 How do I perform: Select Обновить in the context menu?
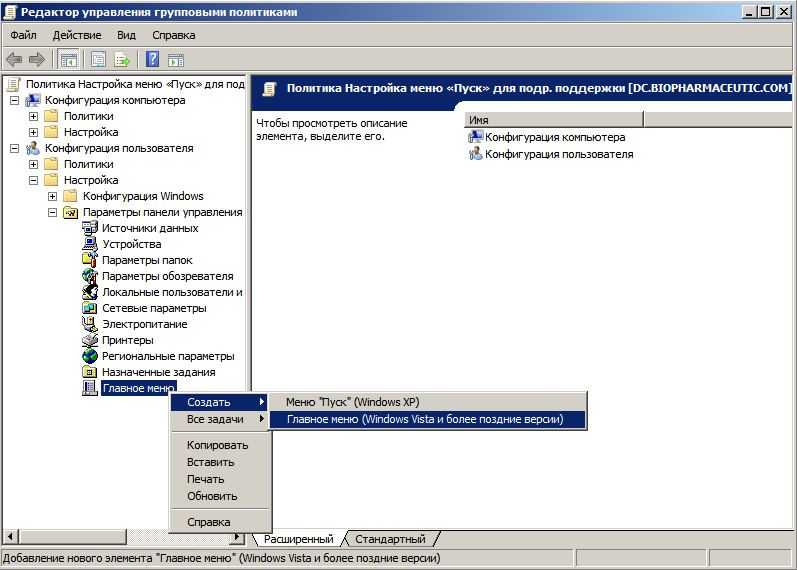[x=219, y=496]
